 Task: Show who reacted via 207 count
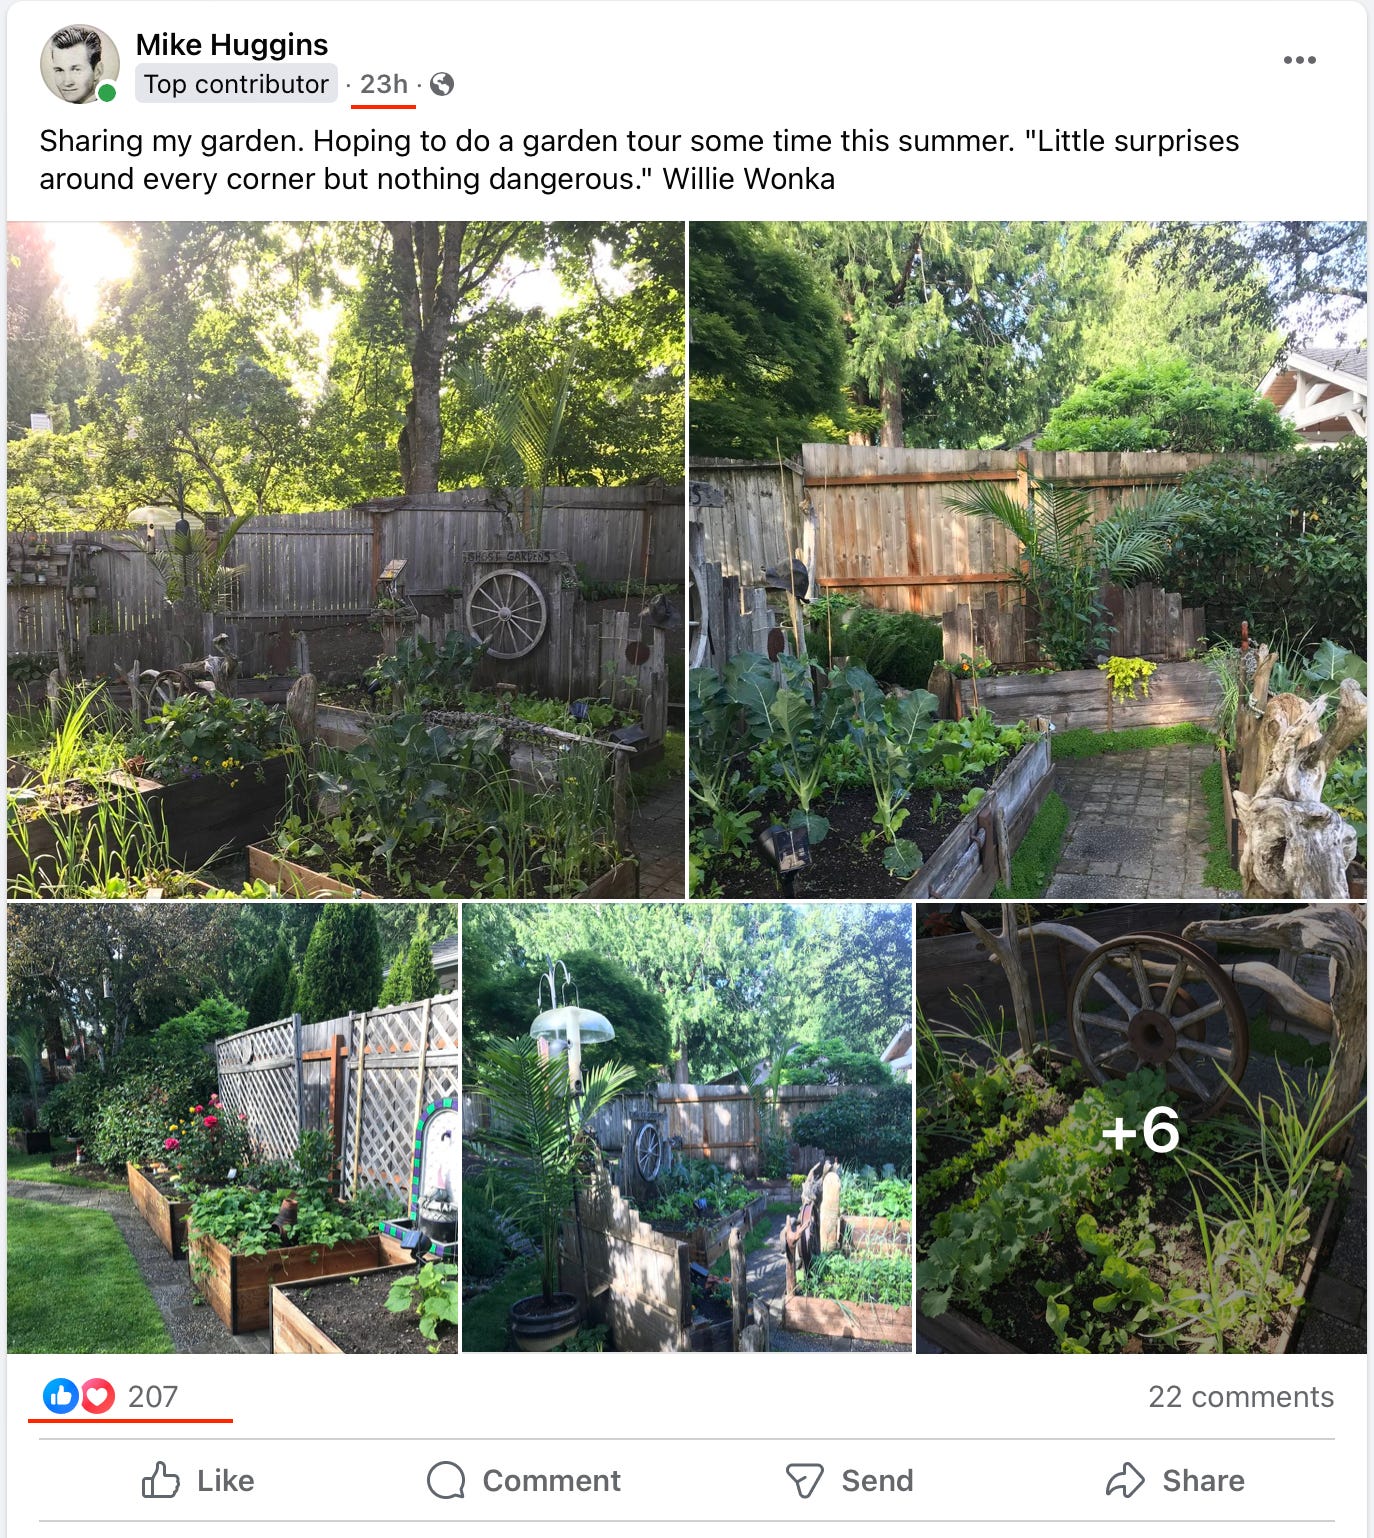click(153, 1397)
